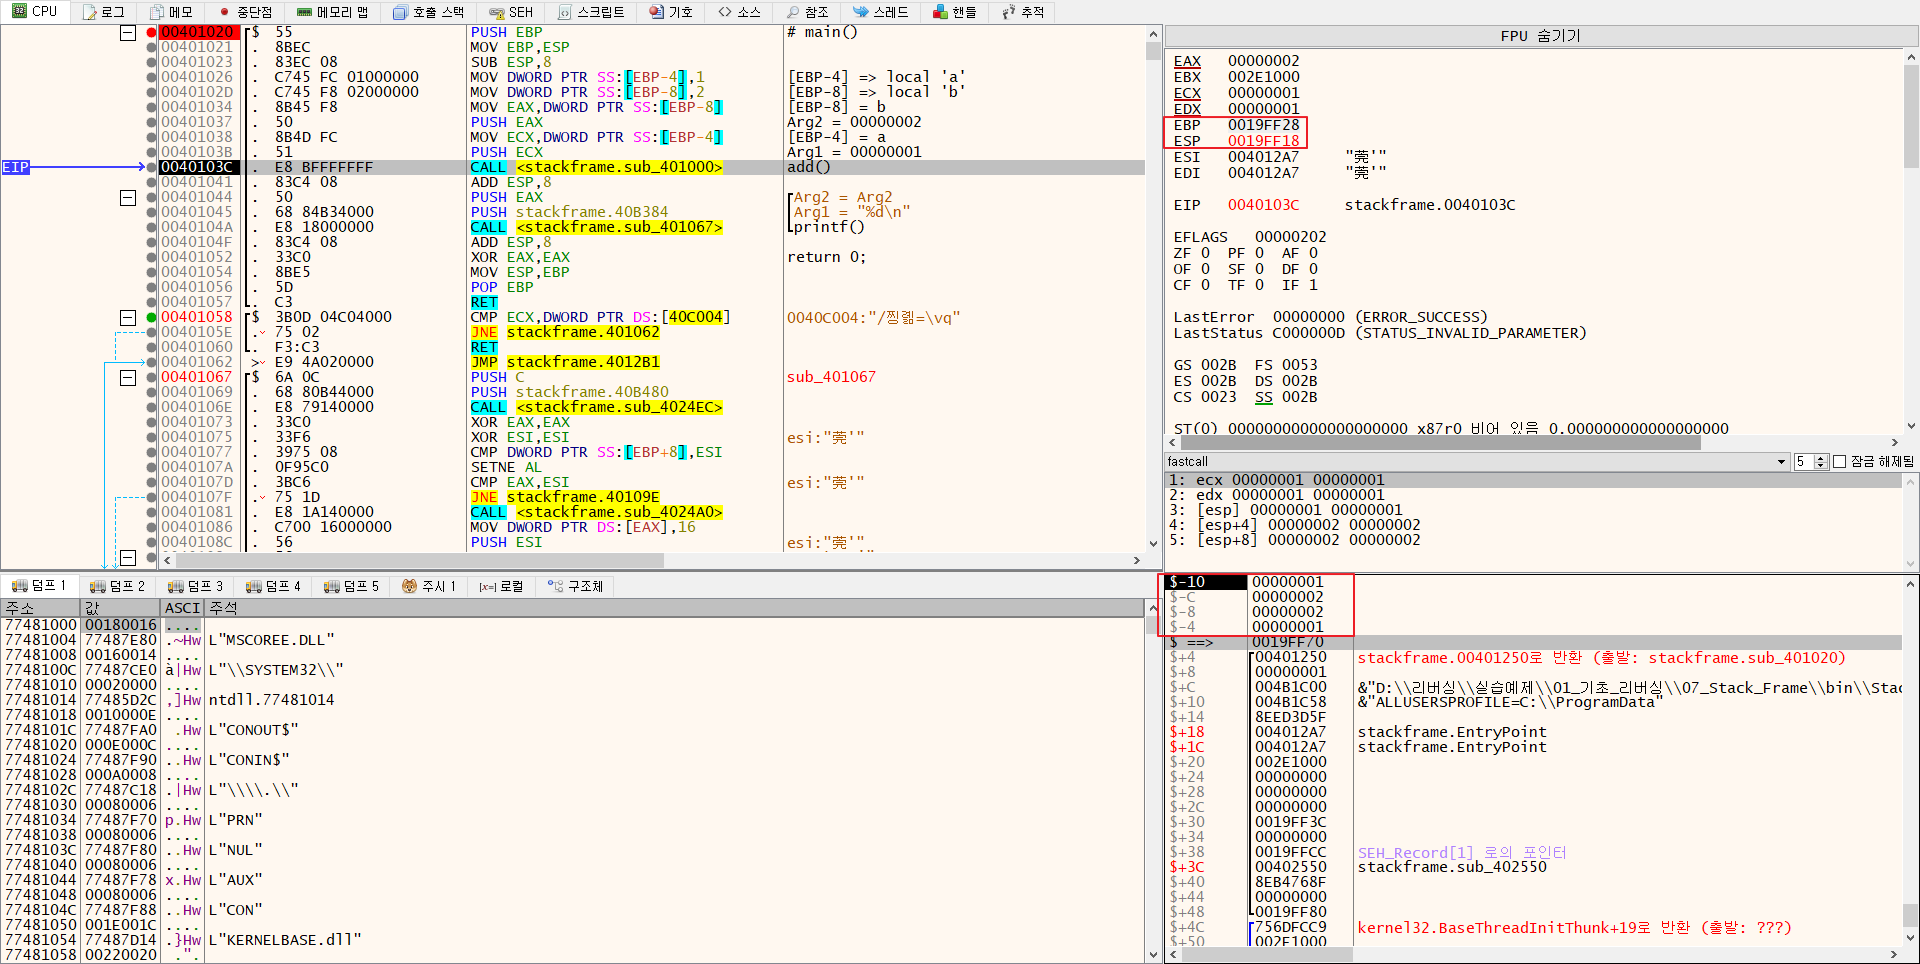
Task: Click the 덤프 1 tab icon
Action: point(19,586)
